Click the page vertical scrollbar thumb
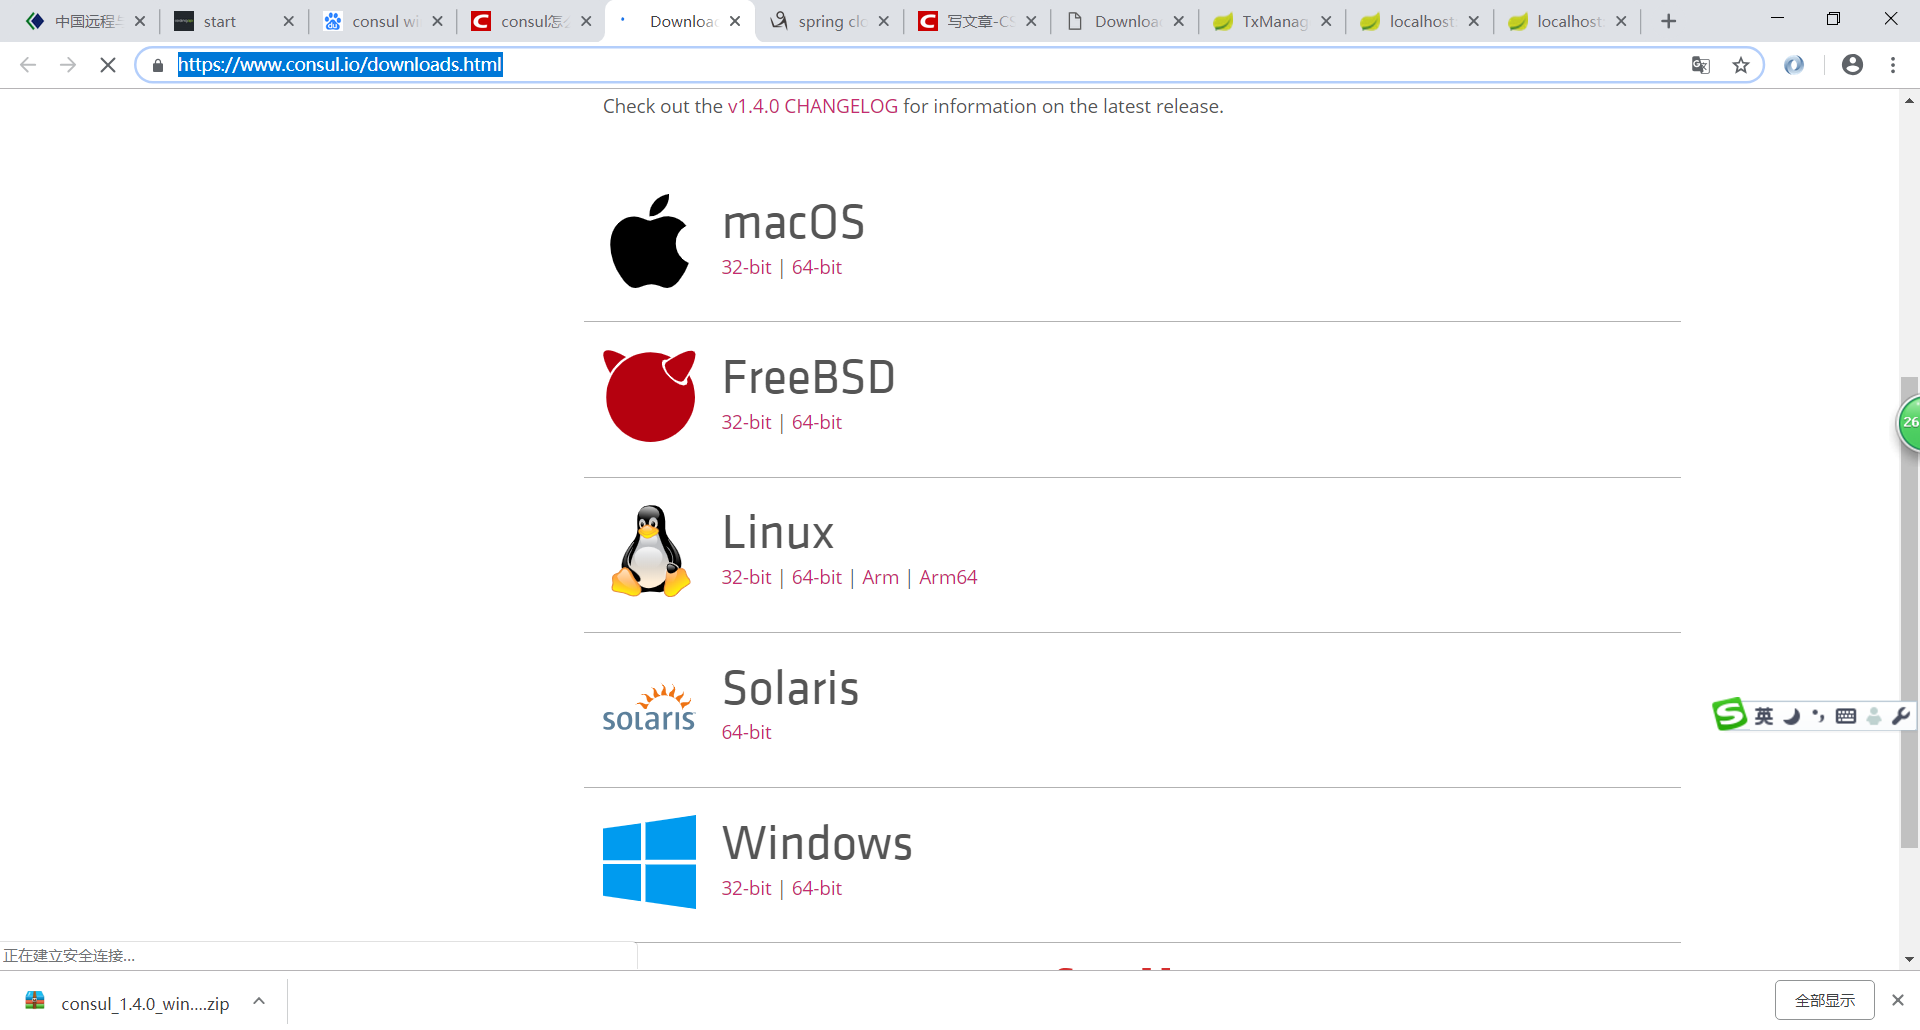The width and height of the screenshot is (1920, 1030). point(1909,612)
